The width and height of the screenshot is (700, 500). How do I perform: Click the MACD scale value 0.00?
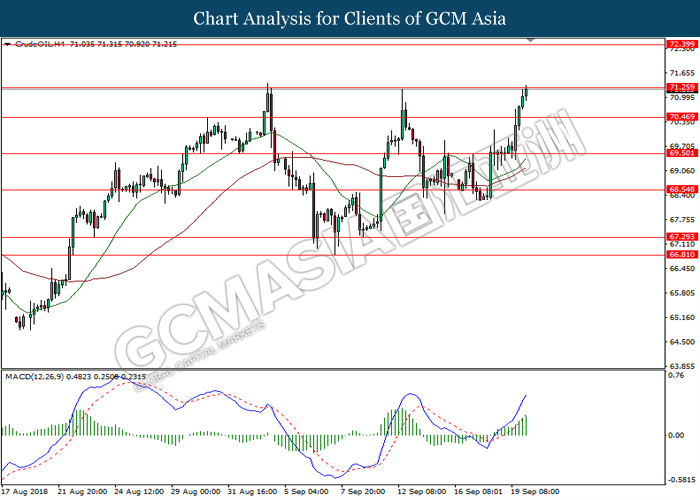tap(677, 435)
